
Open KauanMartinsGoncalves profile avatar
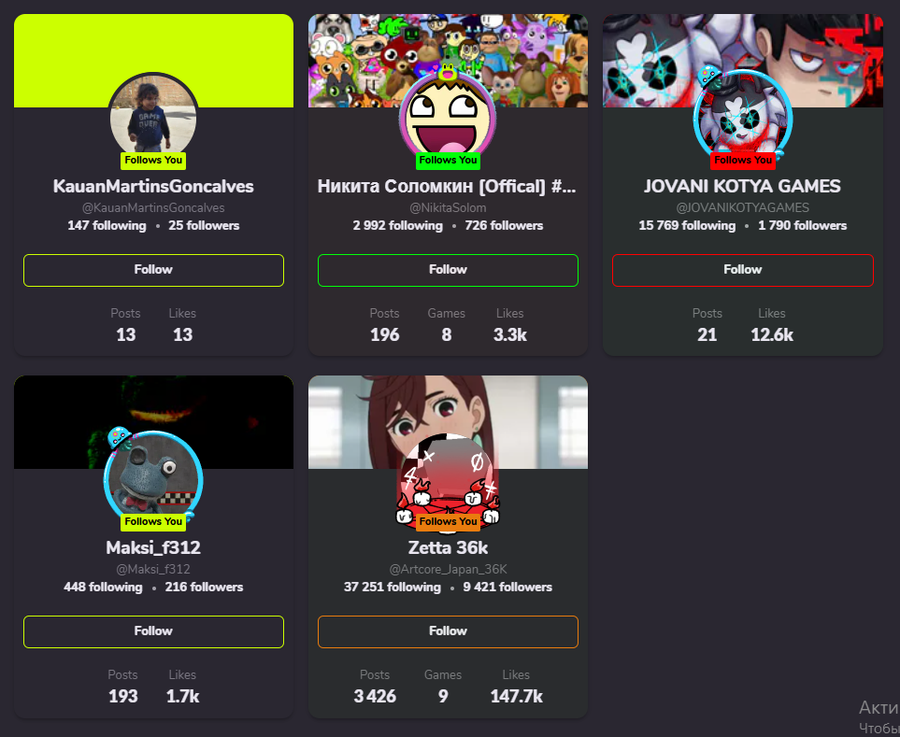(x=153, y=119)
